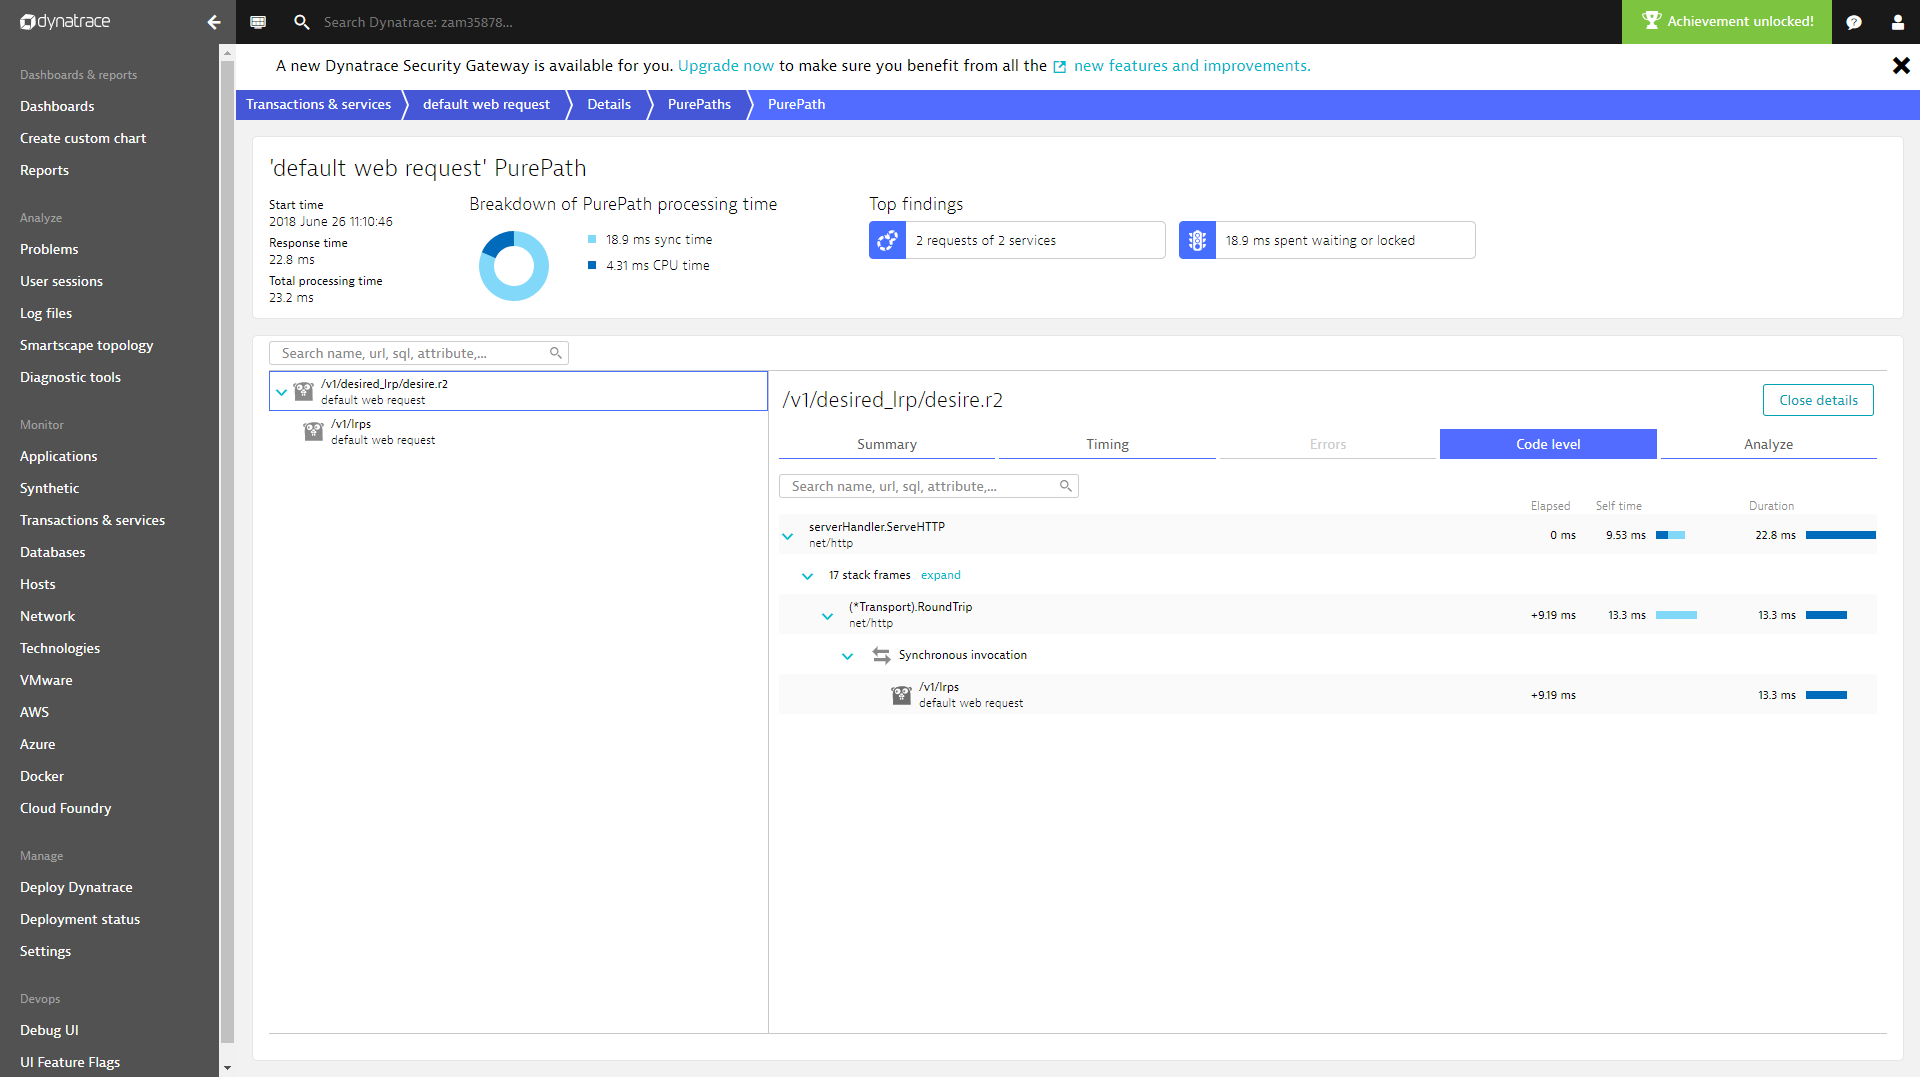Click the breakdown donut chart

514,266
